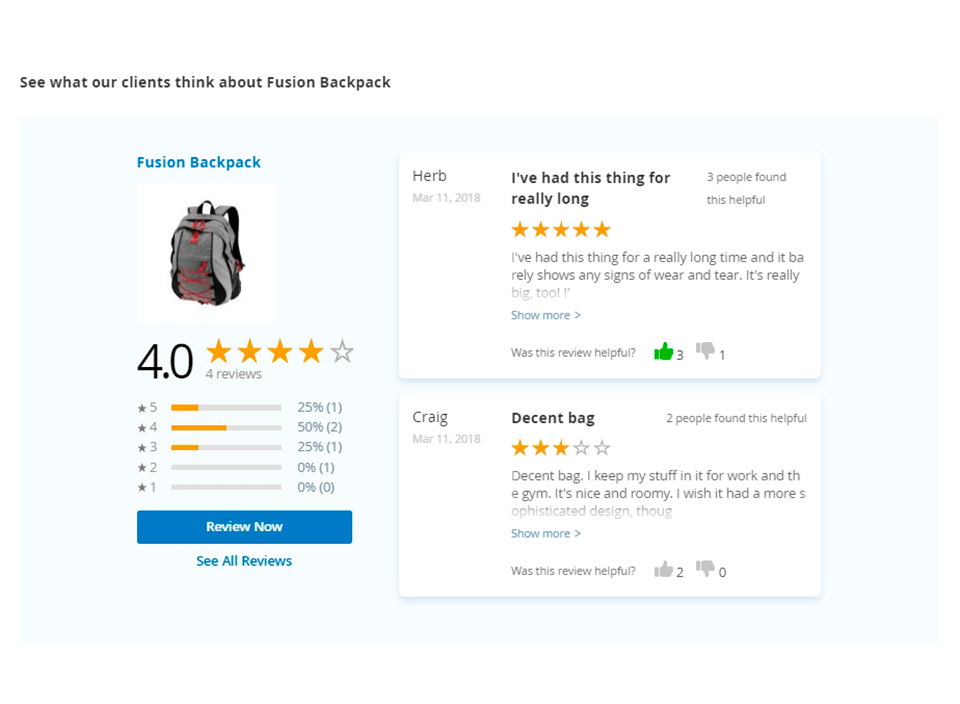Image resolution: width=960 pixels, height=704 pixels.
Task: Click thumbs up on Craig's review
Action: tap(663, 570)
